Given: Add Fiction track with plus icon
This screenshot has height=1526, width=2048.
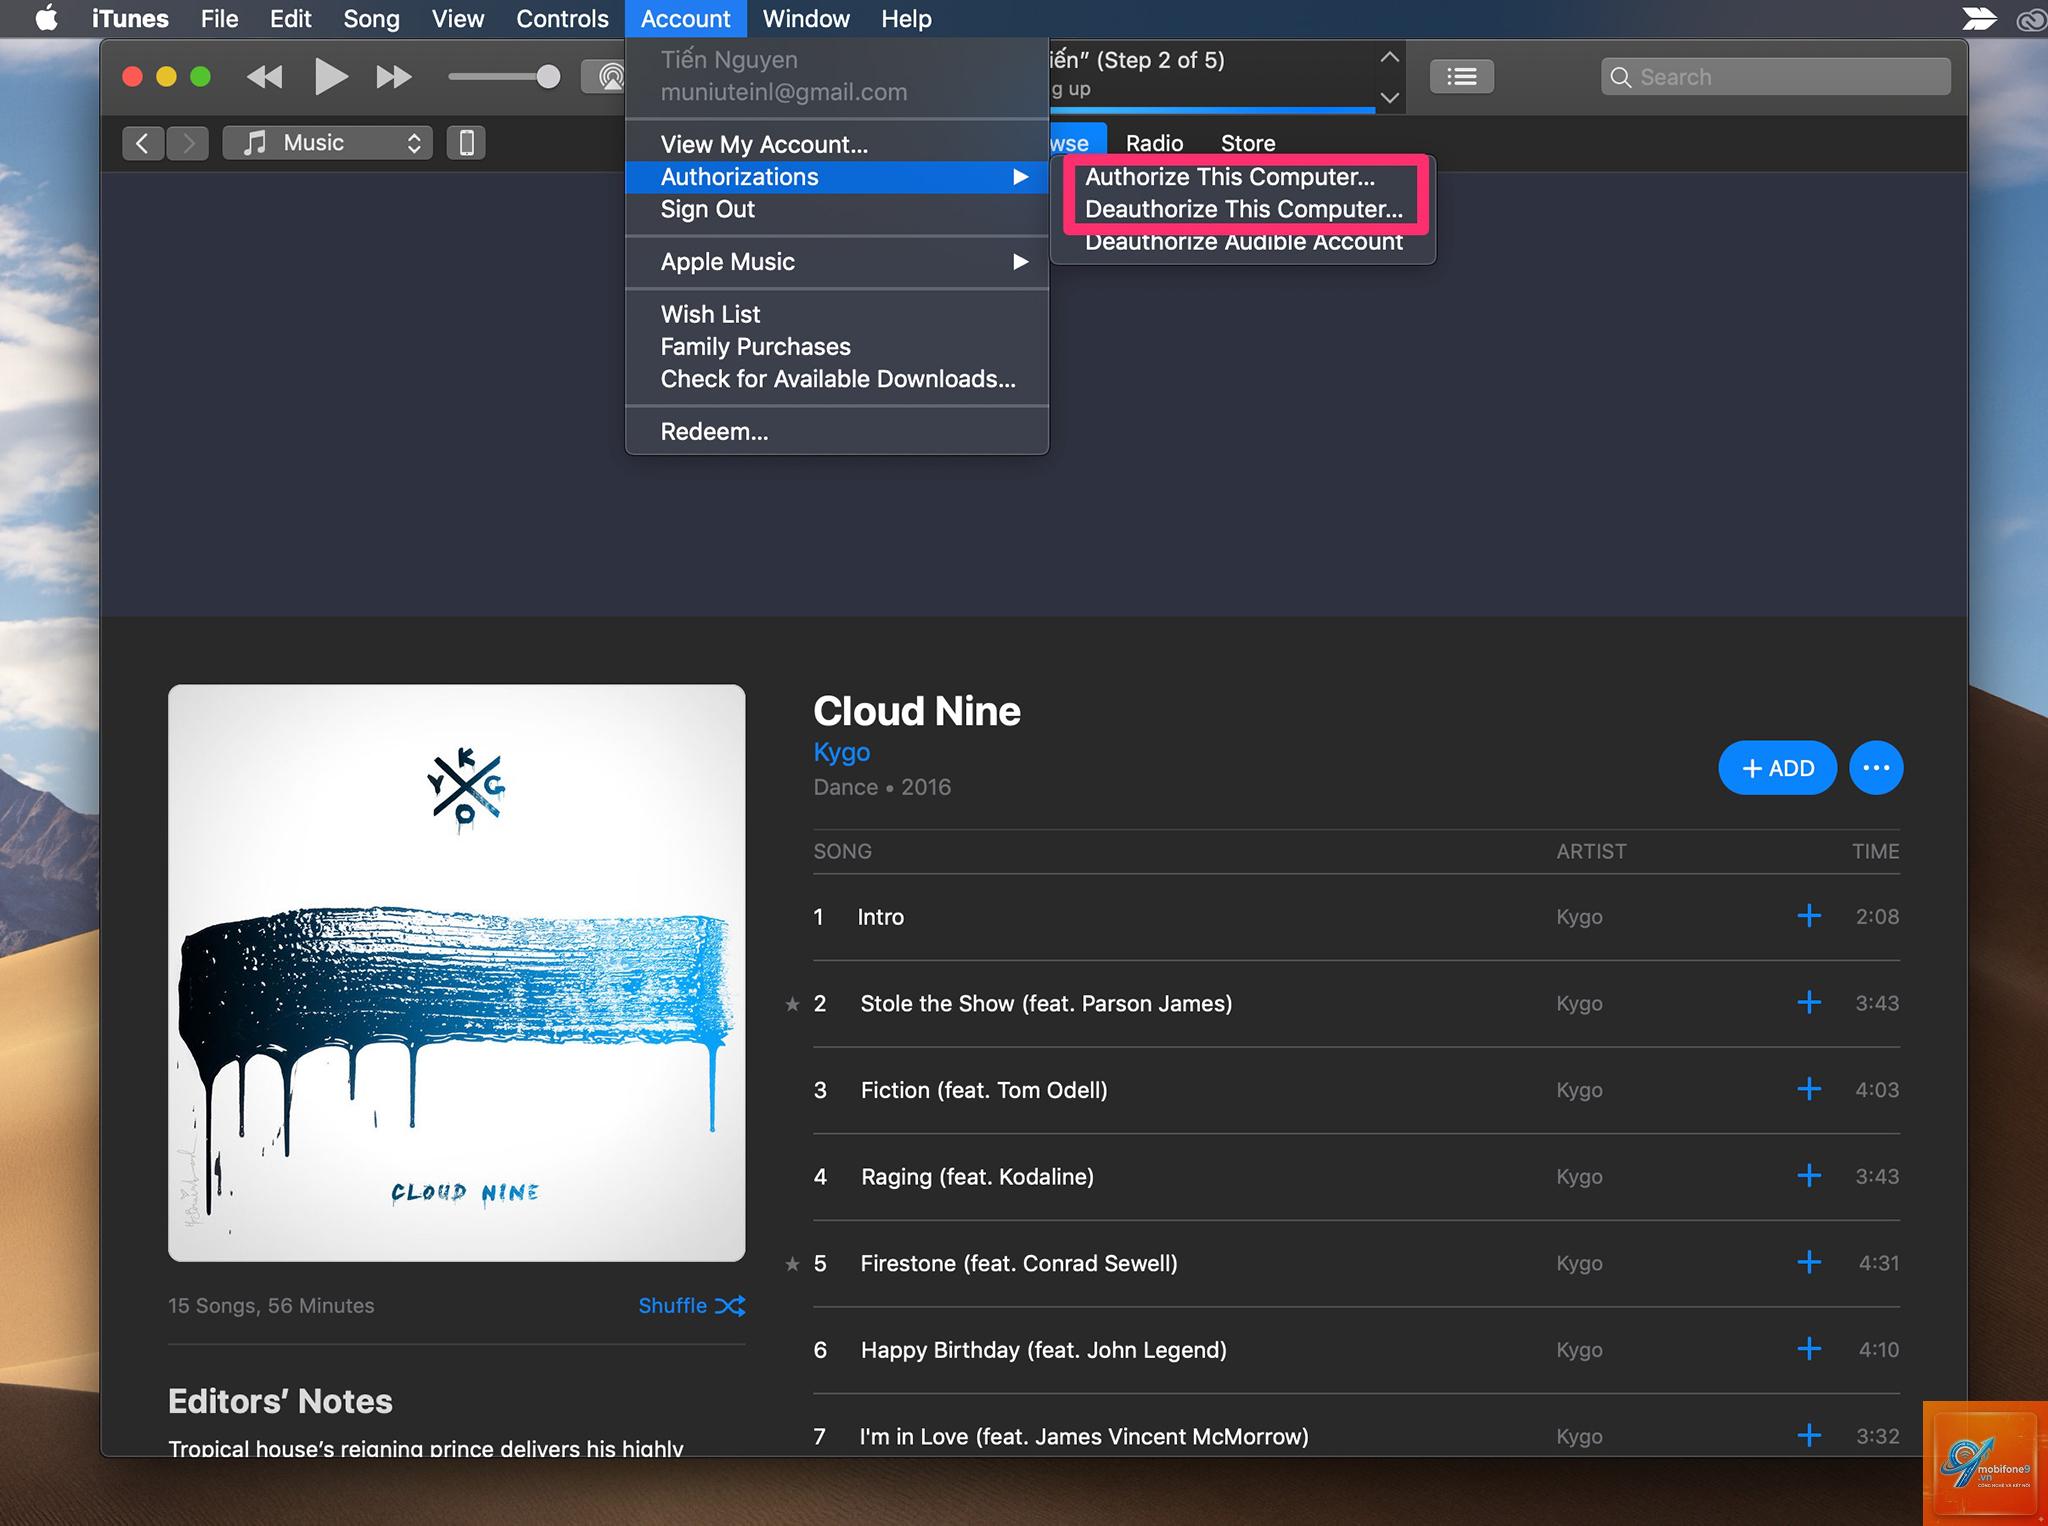Looking at the screenshot, I should pyautogui.click(x=1809, y=1089).
